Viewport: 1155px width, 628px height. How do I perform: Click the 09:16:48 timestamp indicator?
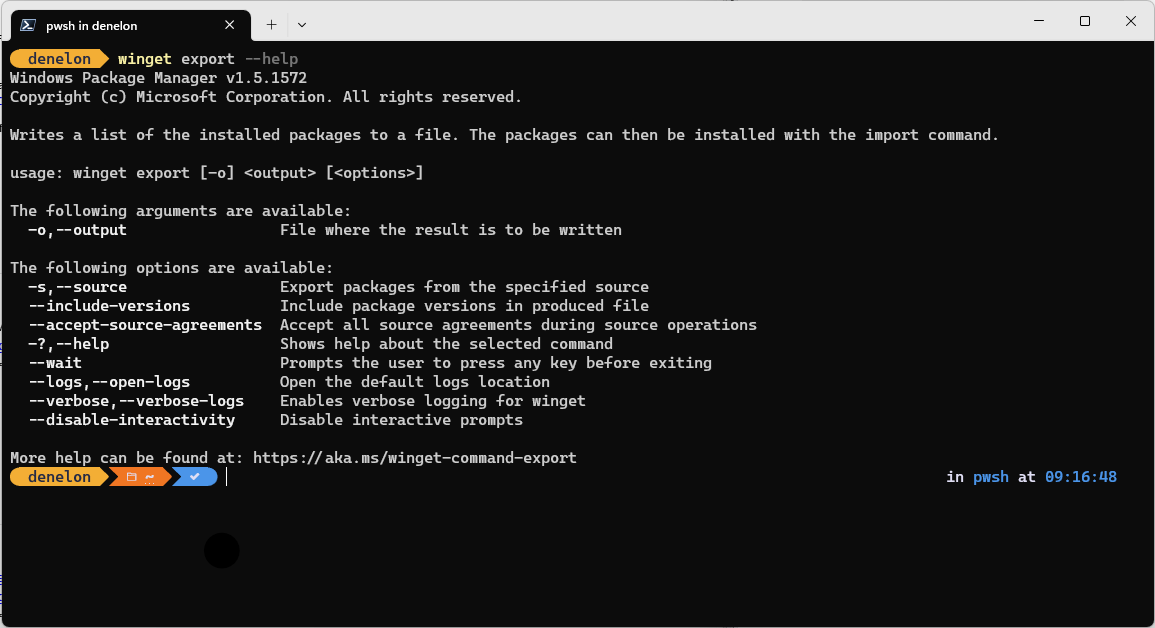coord(1080,477)
